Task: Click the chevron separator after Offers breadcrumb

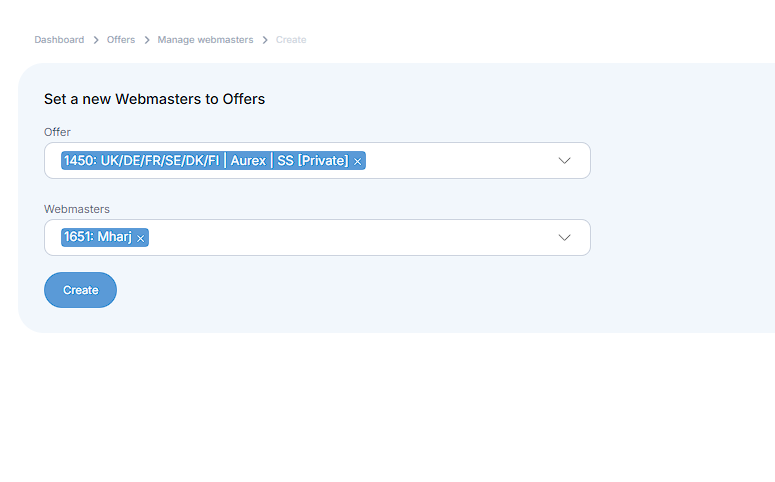Action: pyautogui.click(x=146, y=40)
